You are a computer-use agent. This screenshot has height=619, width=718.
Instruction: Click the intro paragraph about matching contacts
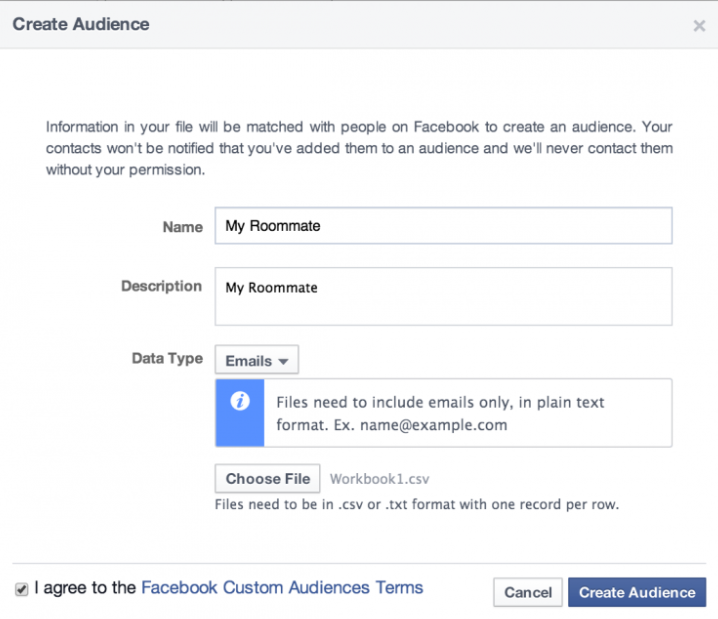pyautogui.click(x=359, y=148)
